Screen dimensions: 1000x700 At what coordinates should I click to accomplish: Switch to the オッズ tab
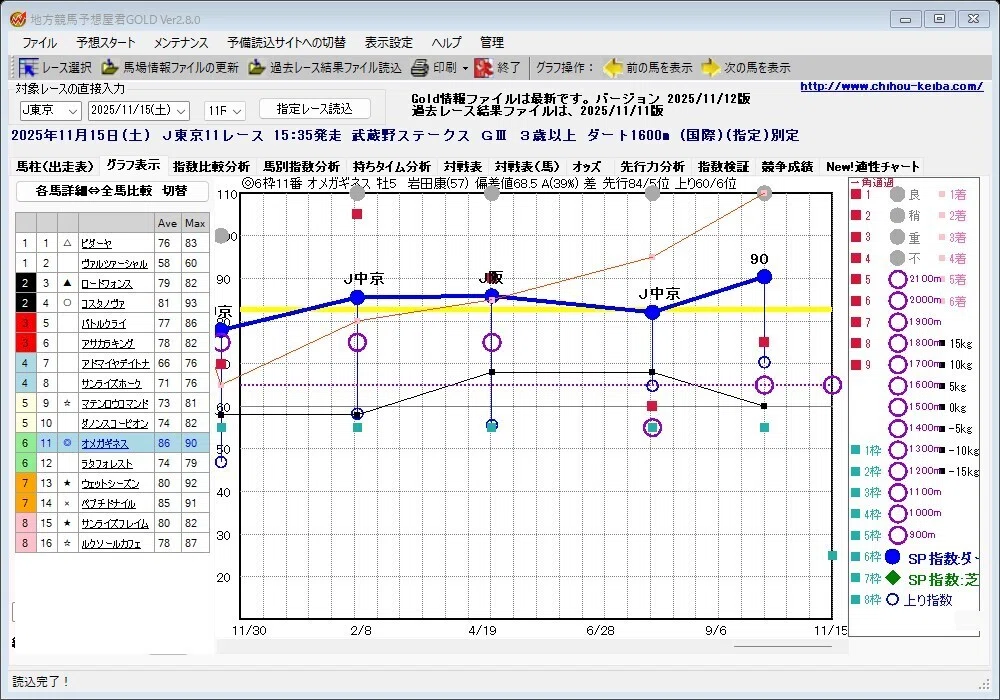click(587, 166)
